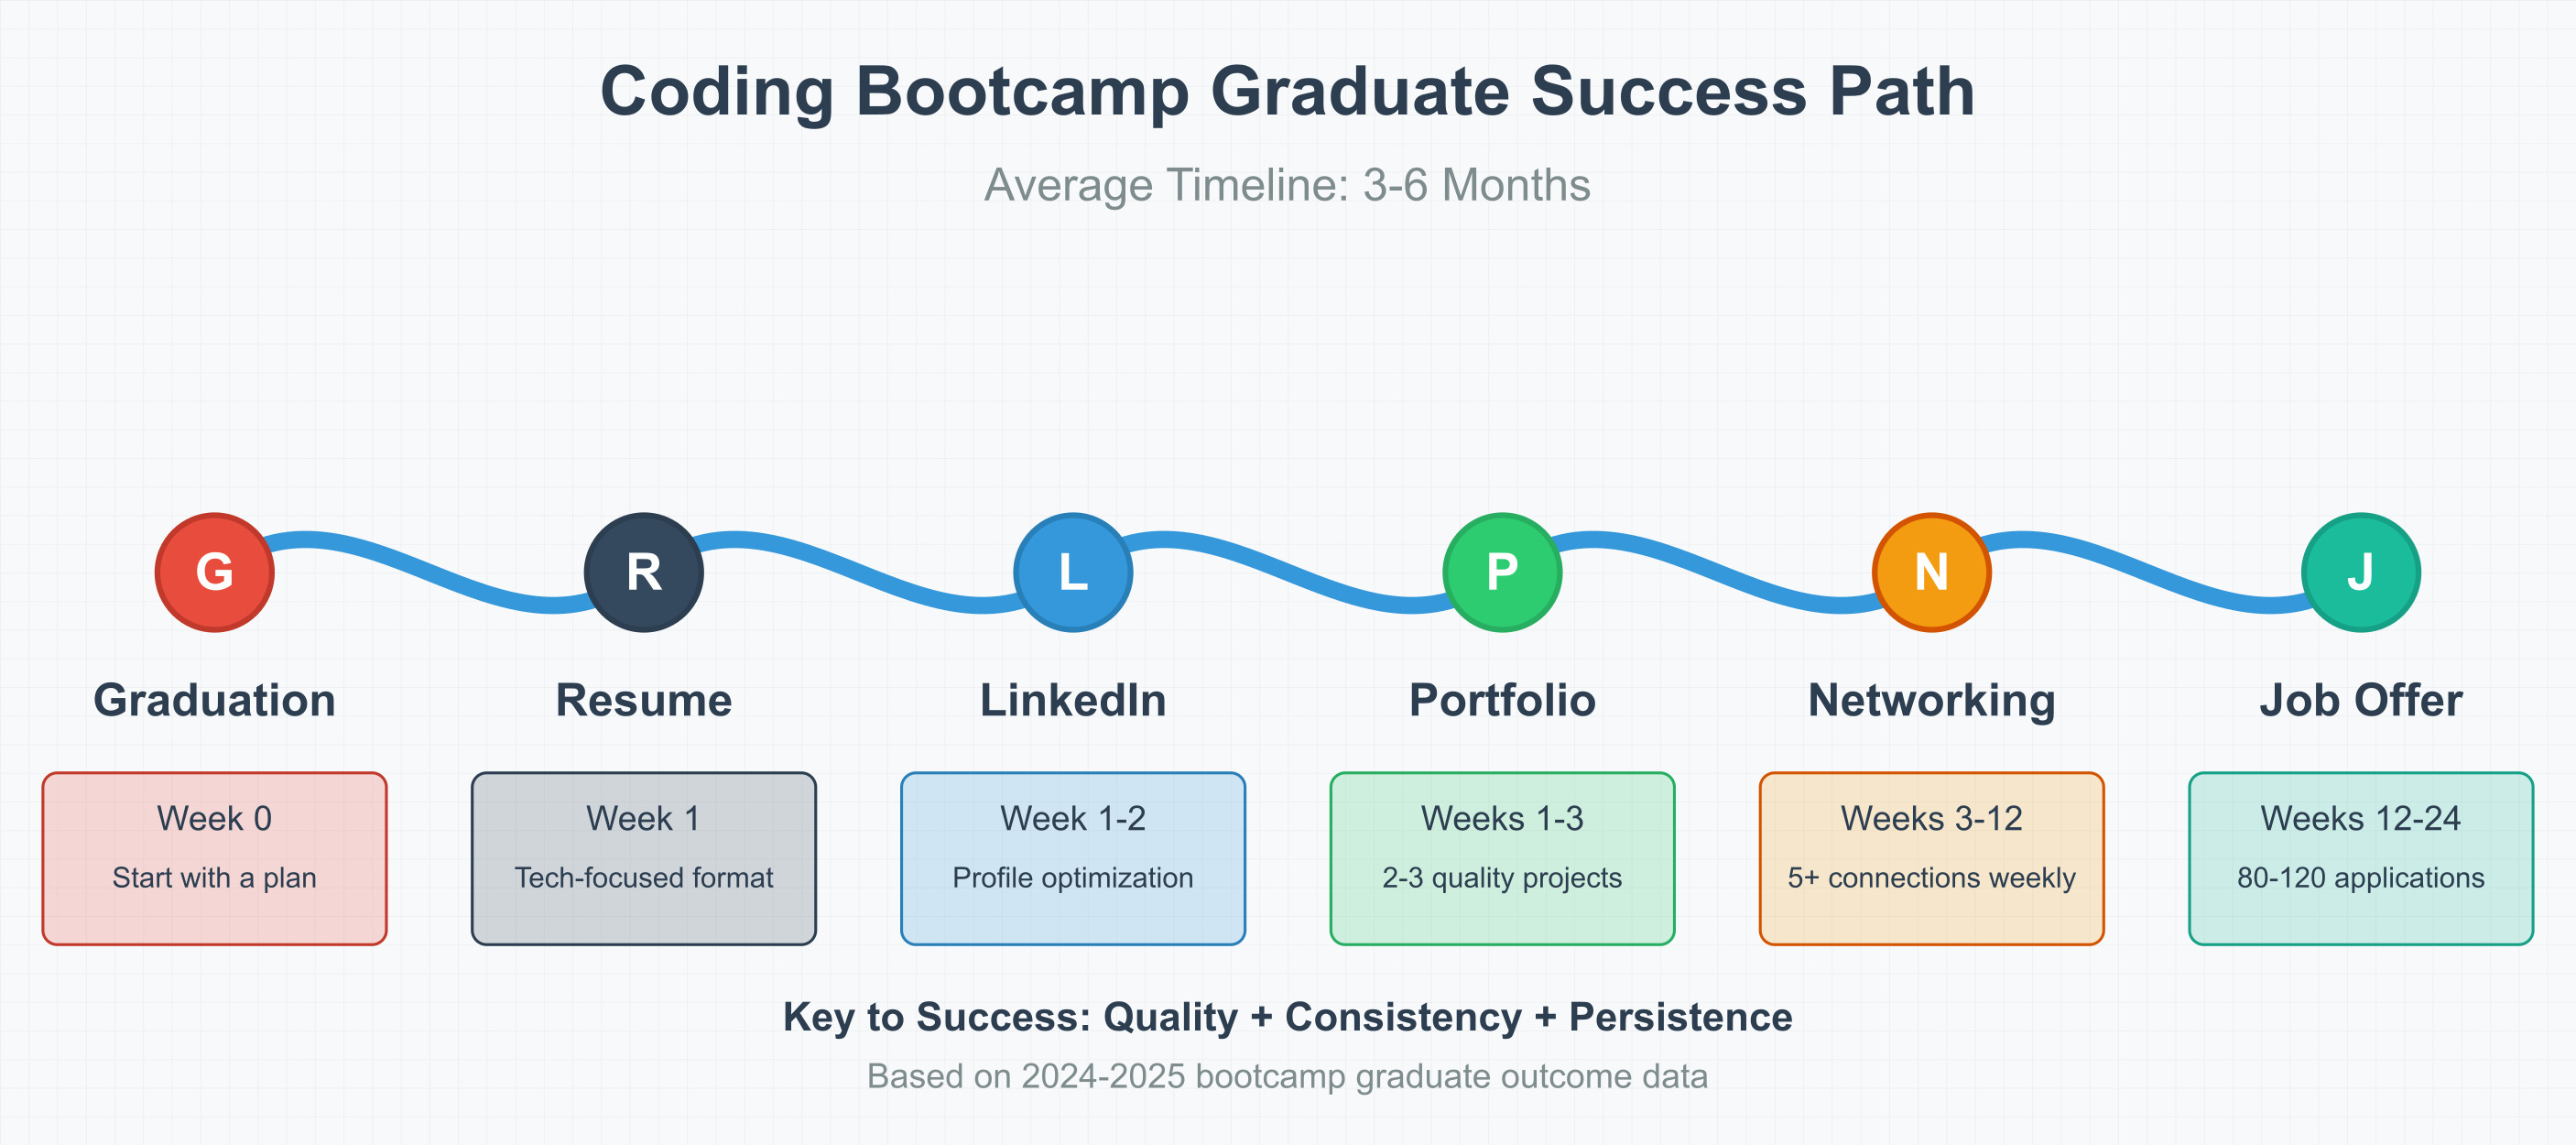Viewport: 2576px width, 1145px height.
Task: Click the orange N Networking circle
Action: (x=1931, y=572)
